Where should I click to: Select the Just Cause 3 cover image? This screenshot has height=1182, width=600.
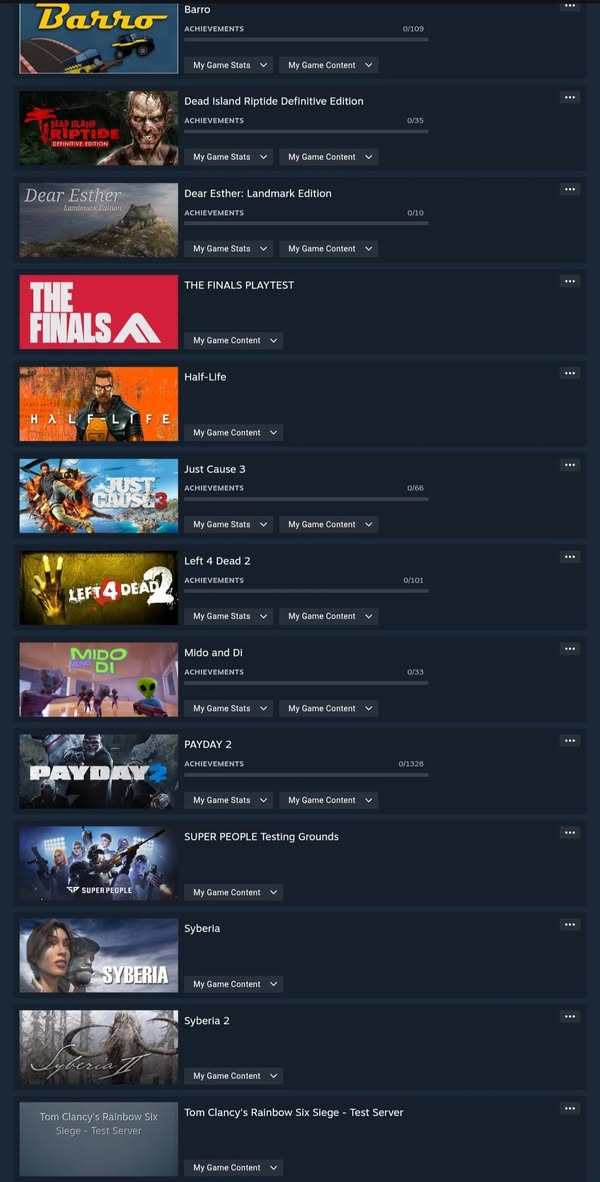[x=99, y=496]
